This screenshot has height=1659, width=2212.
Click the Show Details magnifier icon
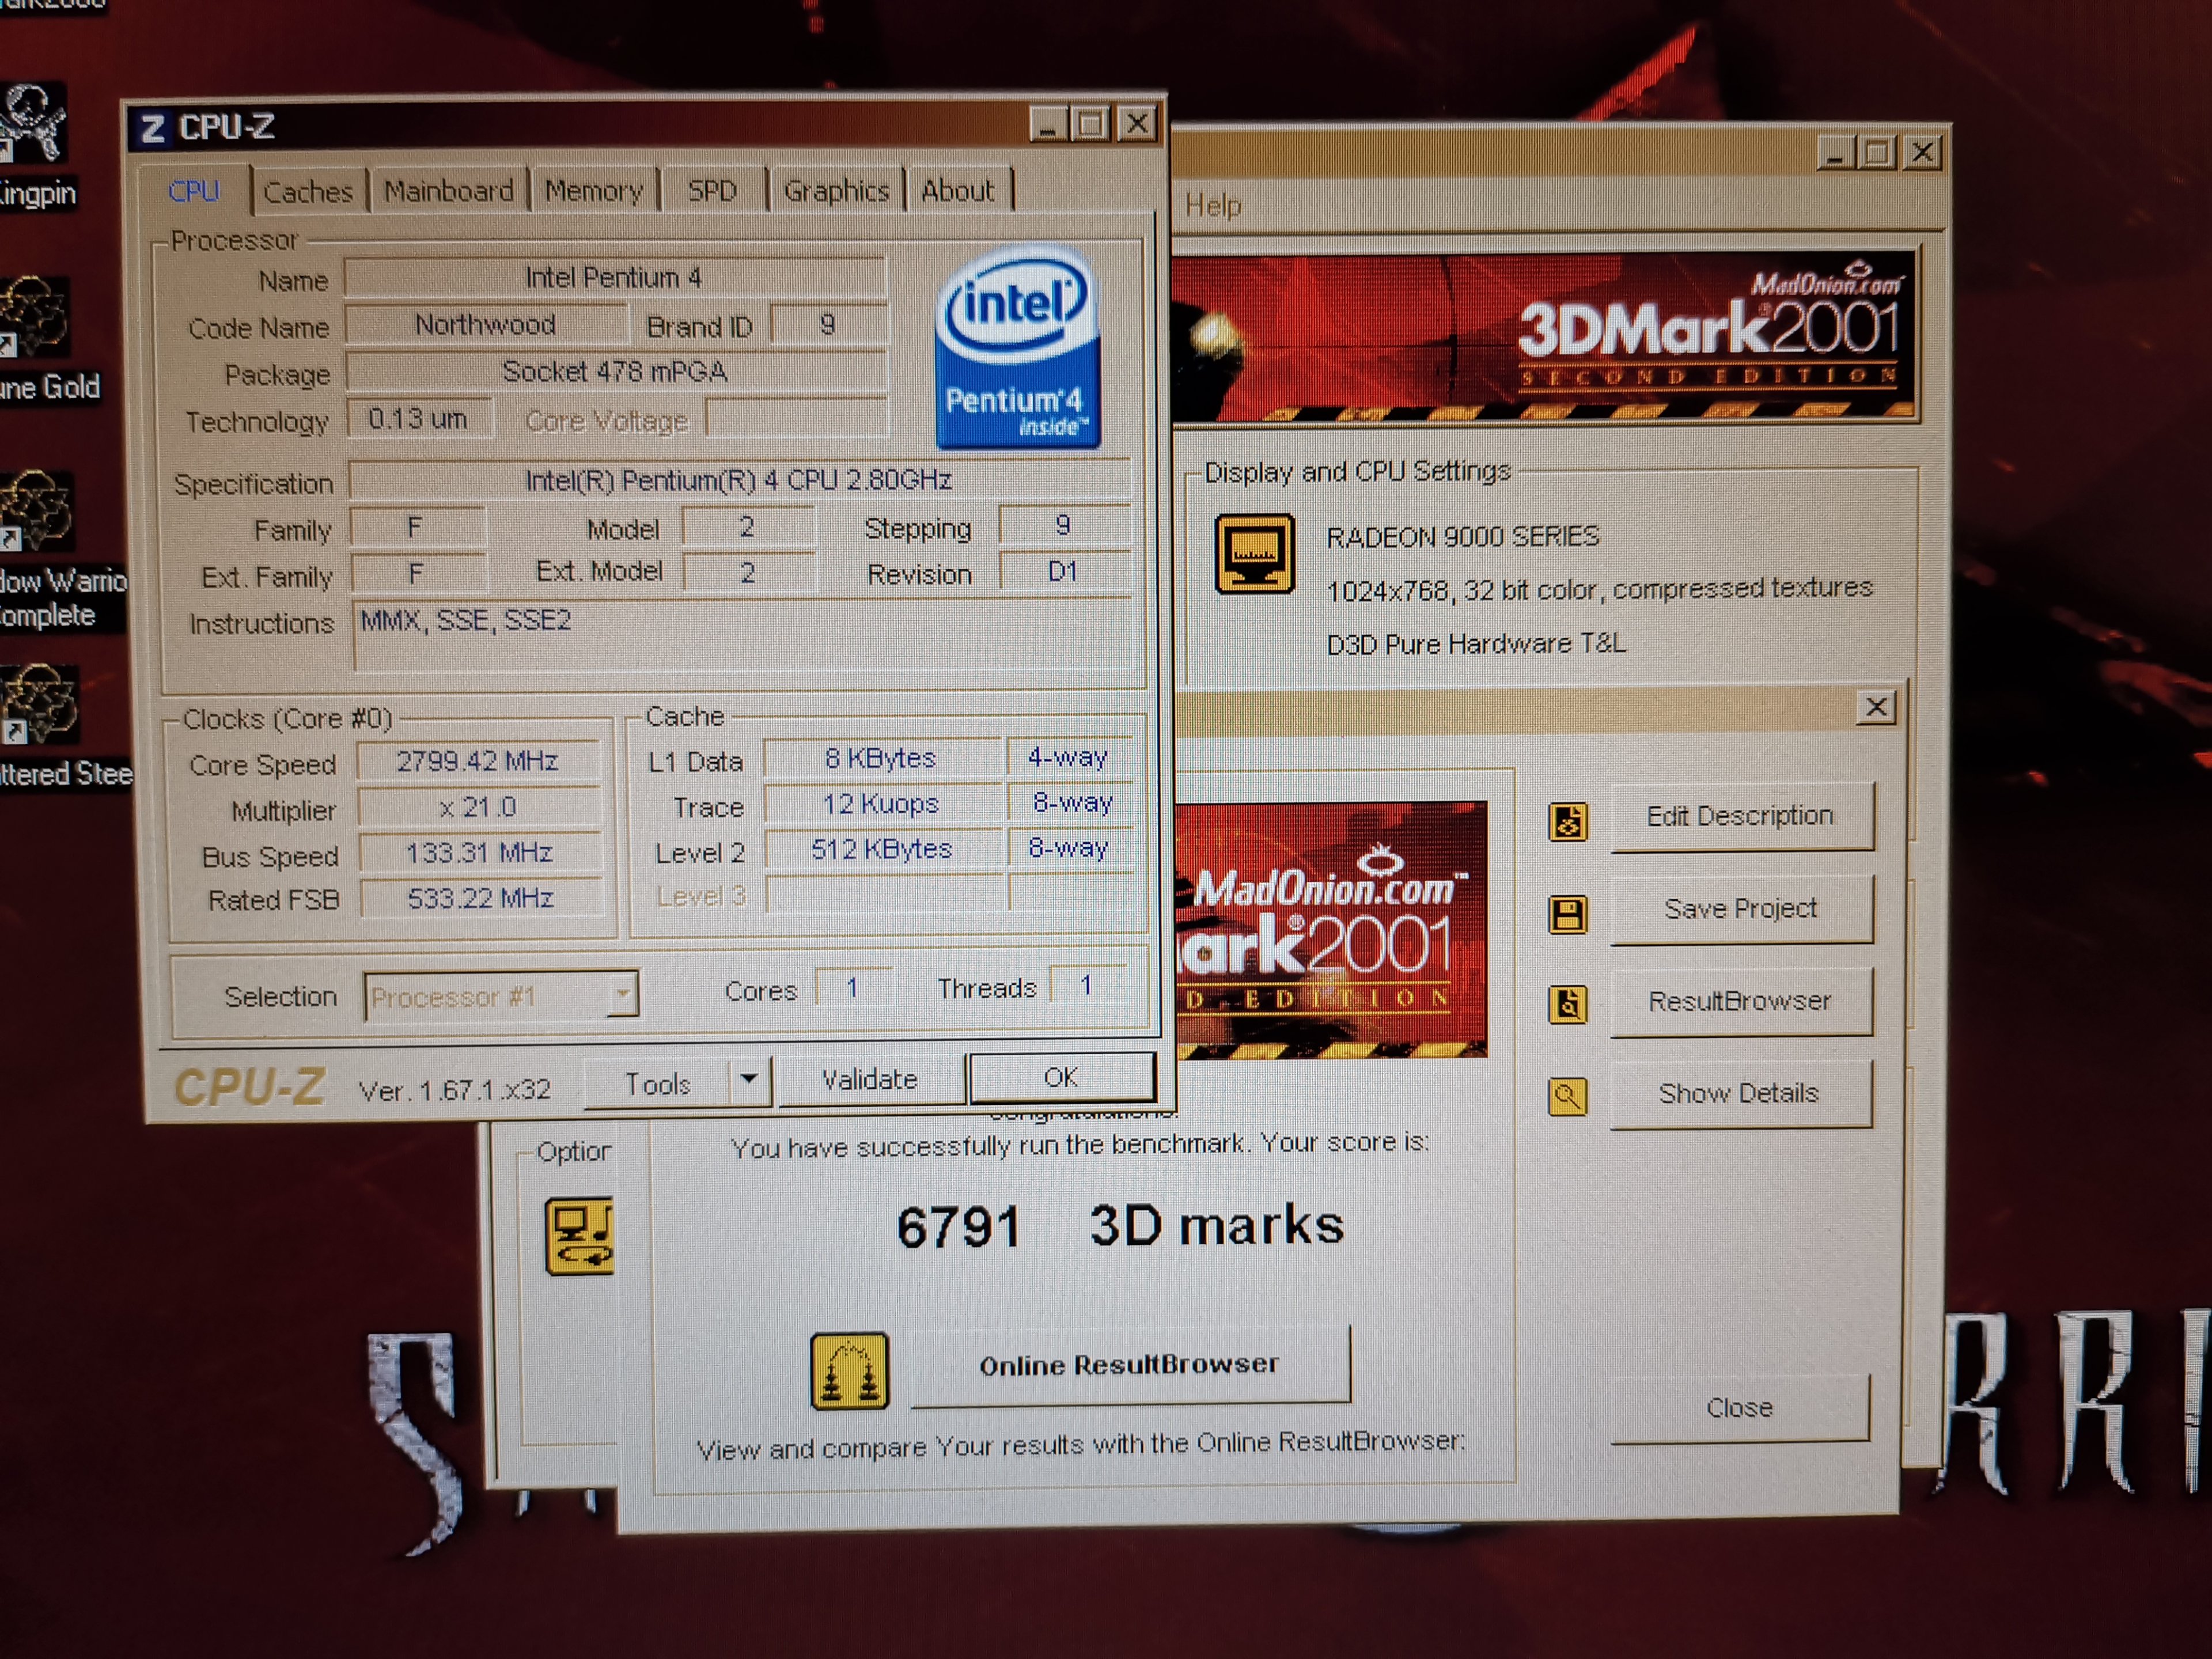[x=1567, y=1097]
